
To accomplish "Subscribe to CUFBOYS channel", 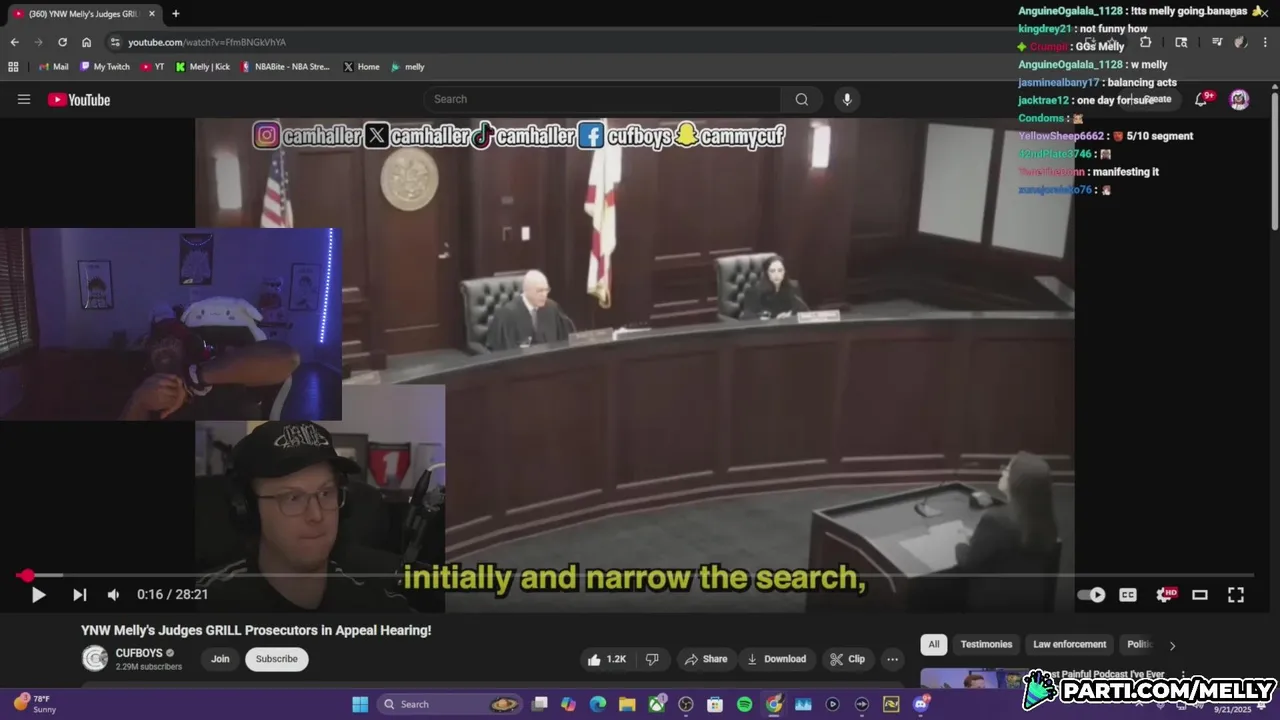I will pyautogui.click(x=277, y=659).
